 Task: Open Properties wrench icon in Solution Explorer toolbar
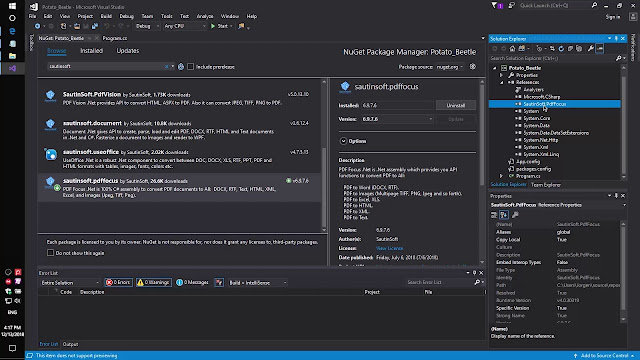[x=590, y=49]
